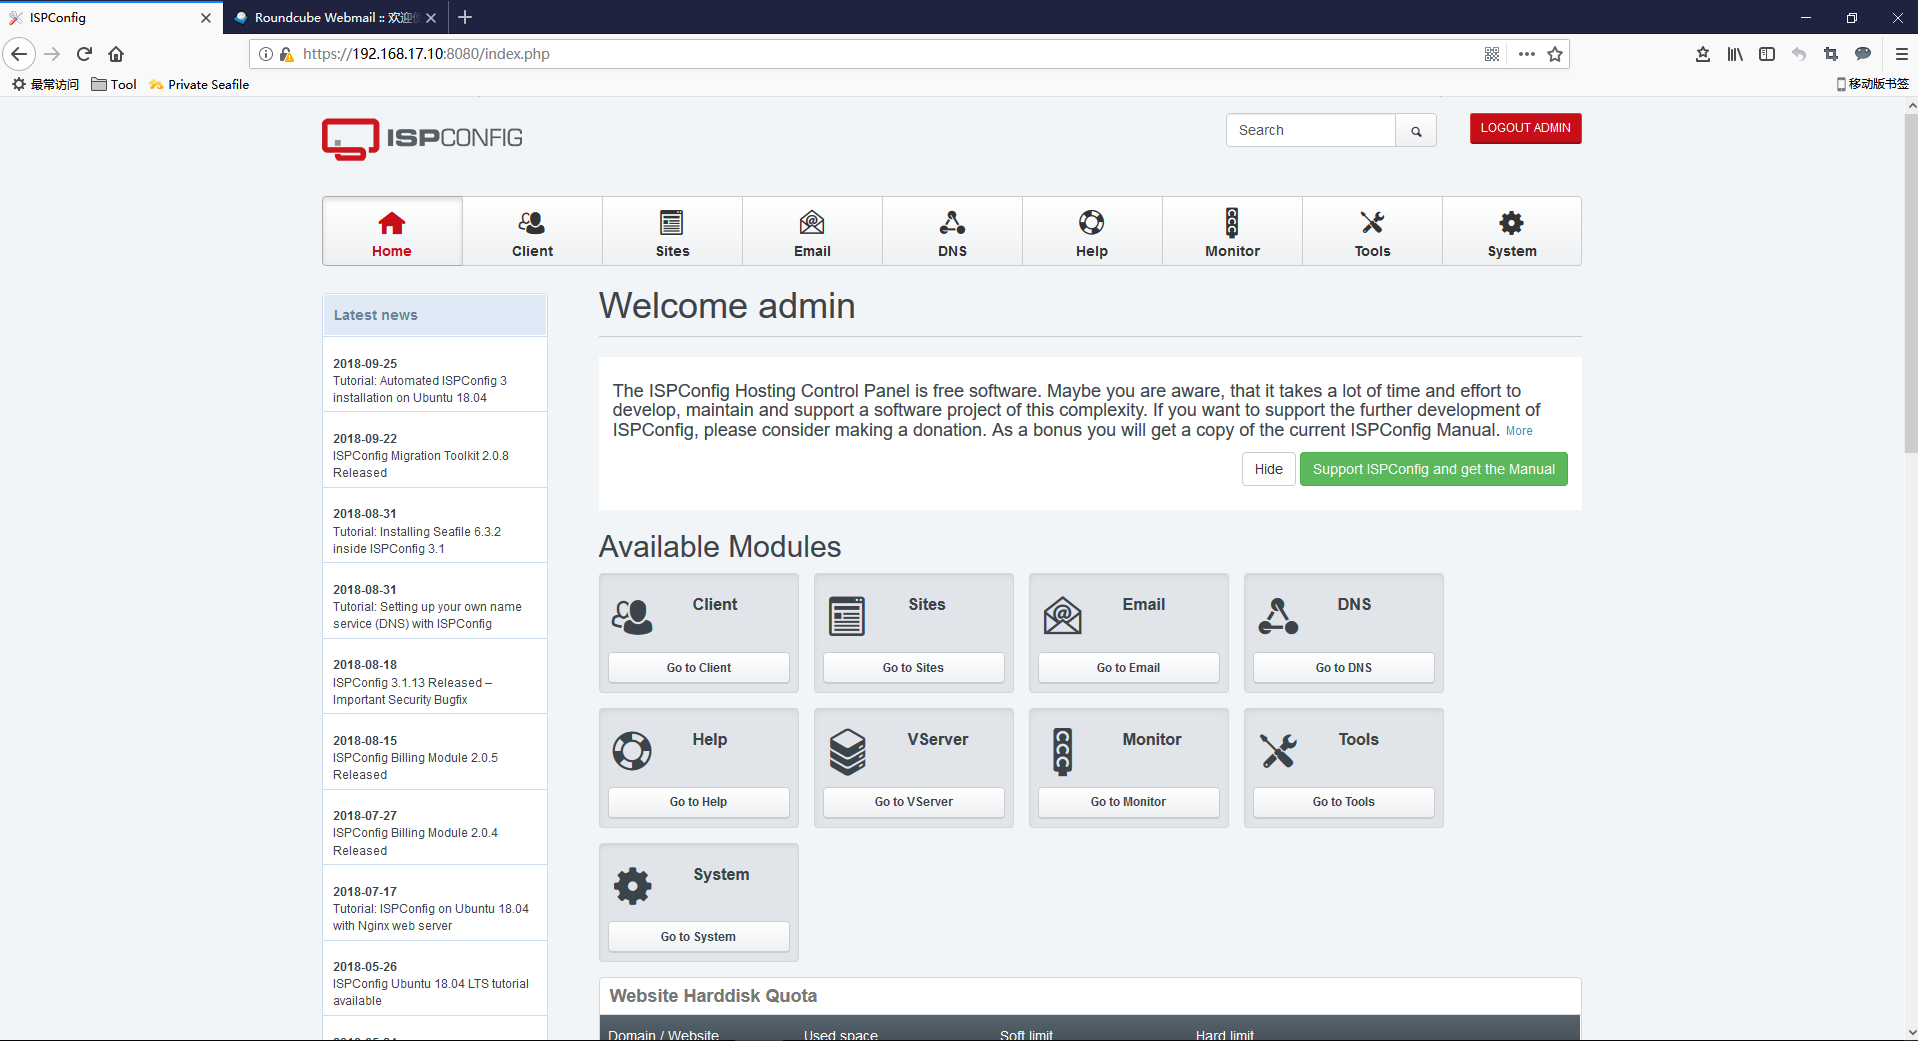This screenshot has width=1918, height=1041.
Task: Open the Monitor navigation tab
Action: tap(1232, 231)
